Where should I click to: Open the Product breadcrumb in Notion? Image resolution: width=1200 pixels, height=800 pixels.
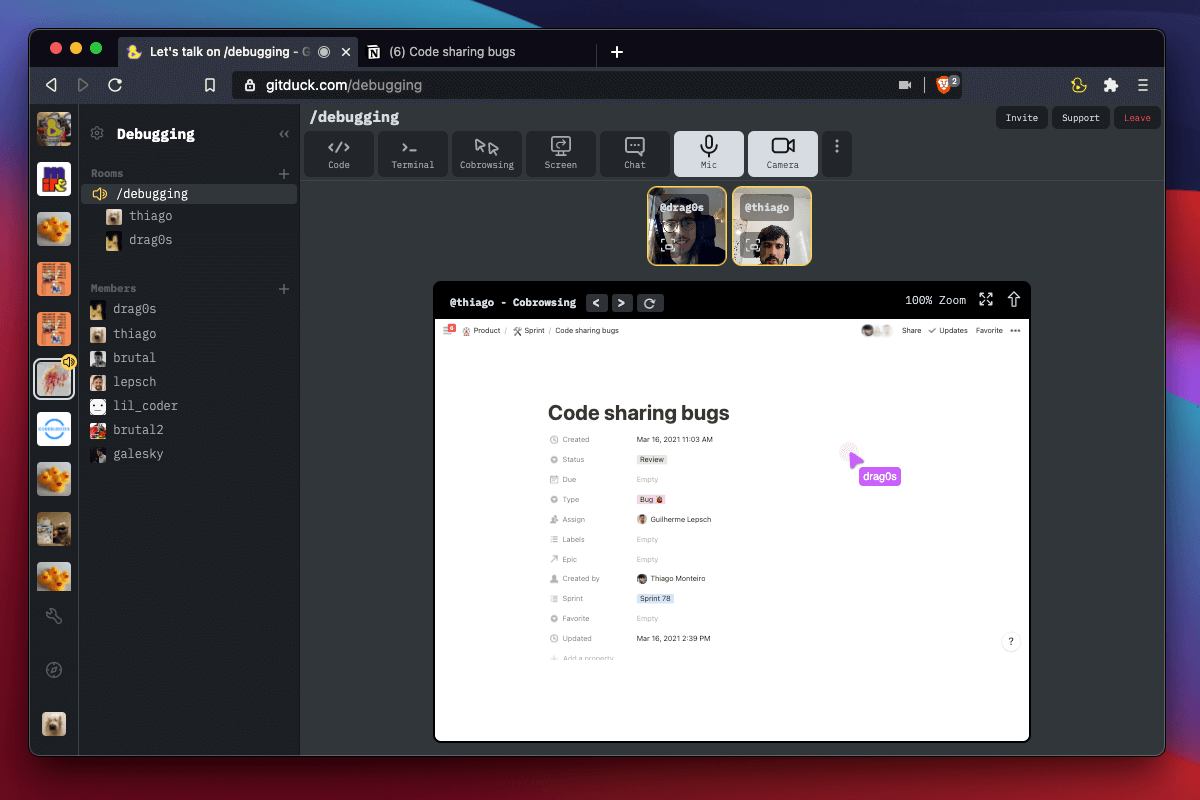pyautogui.click(x=481, y=330)
